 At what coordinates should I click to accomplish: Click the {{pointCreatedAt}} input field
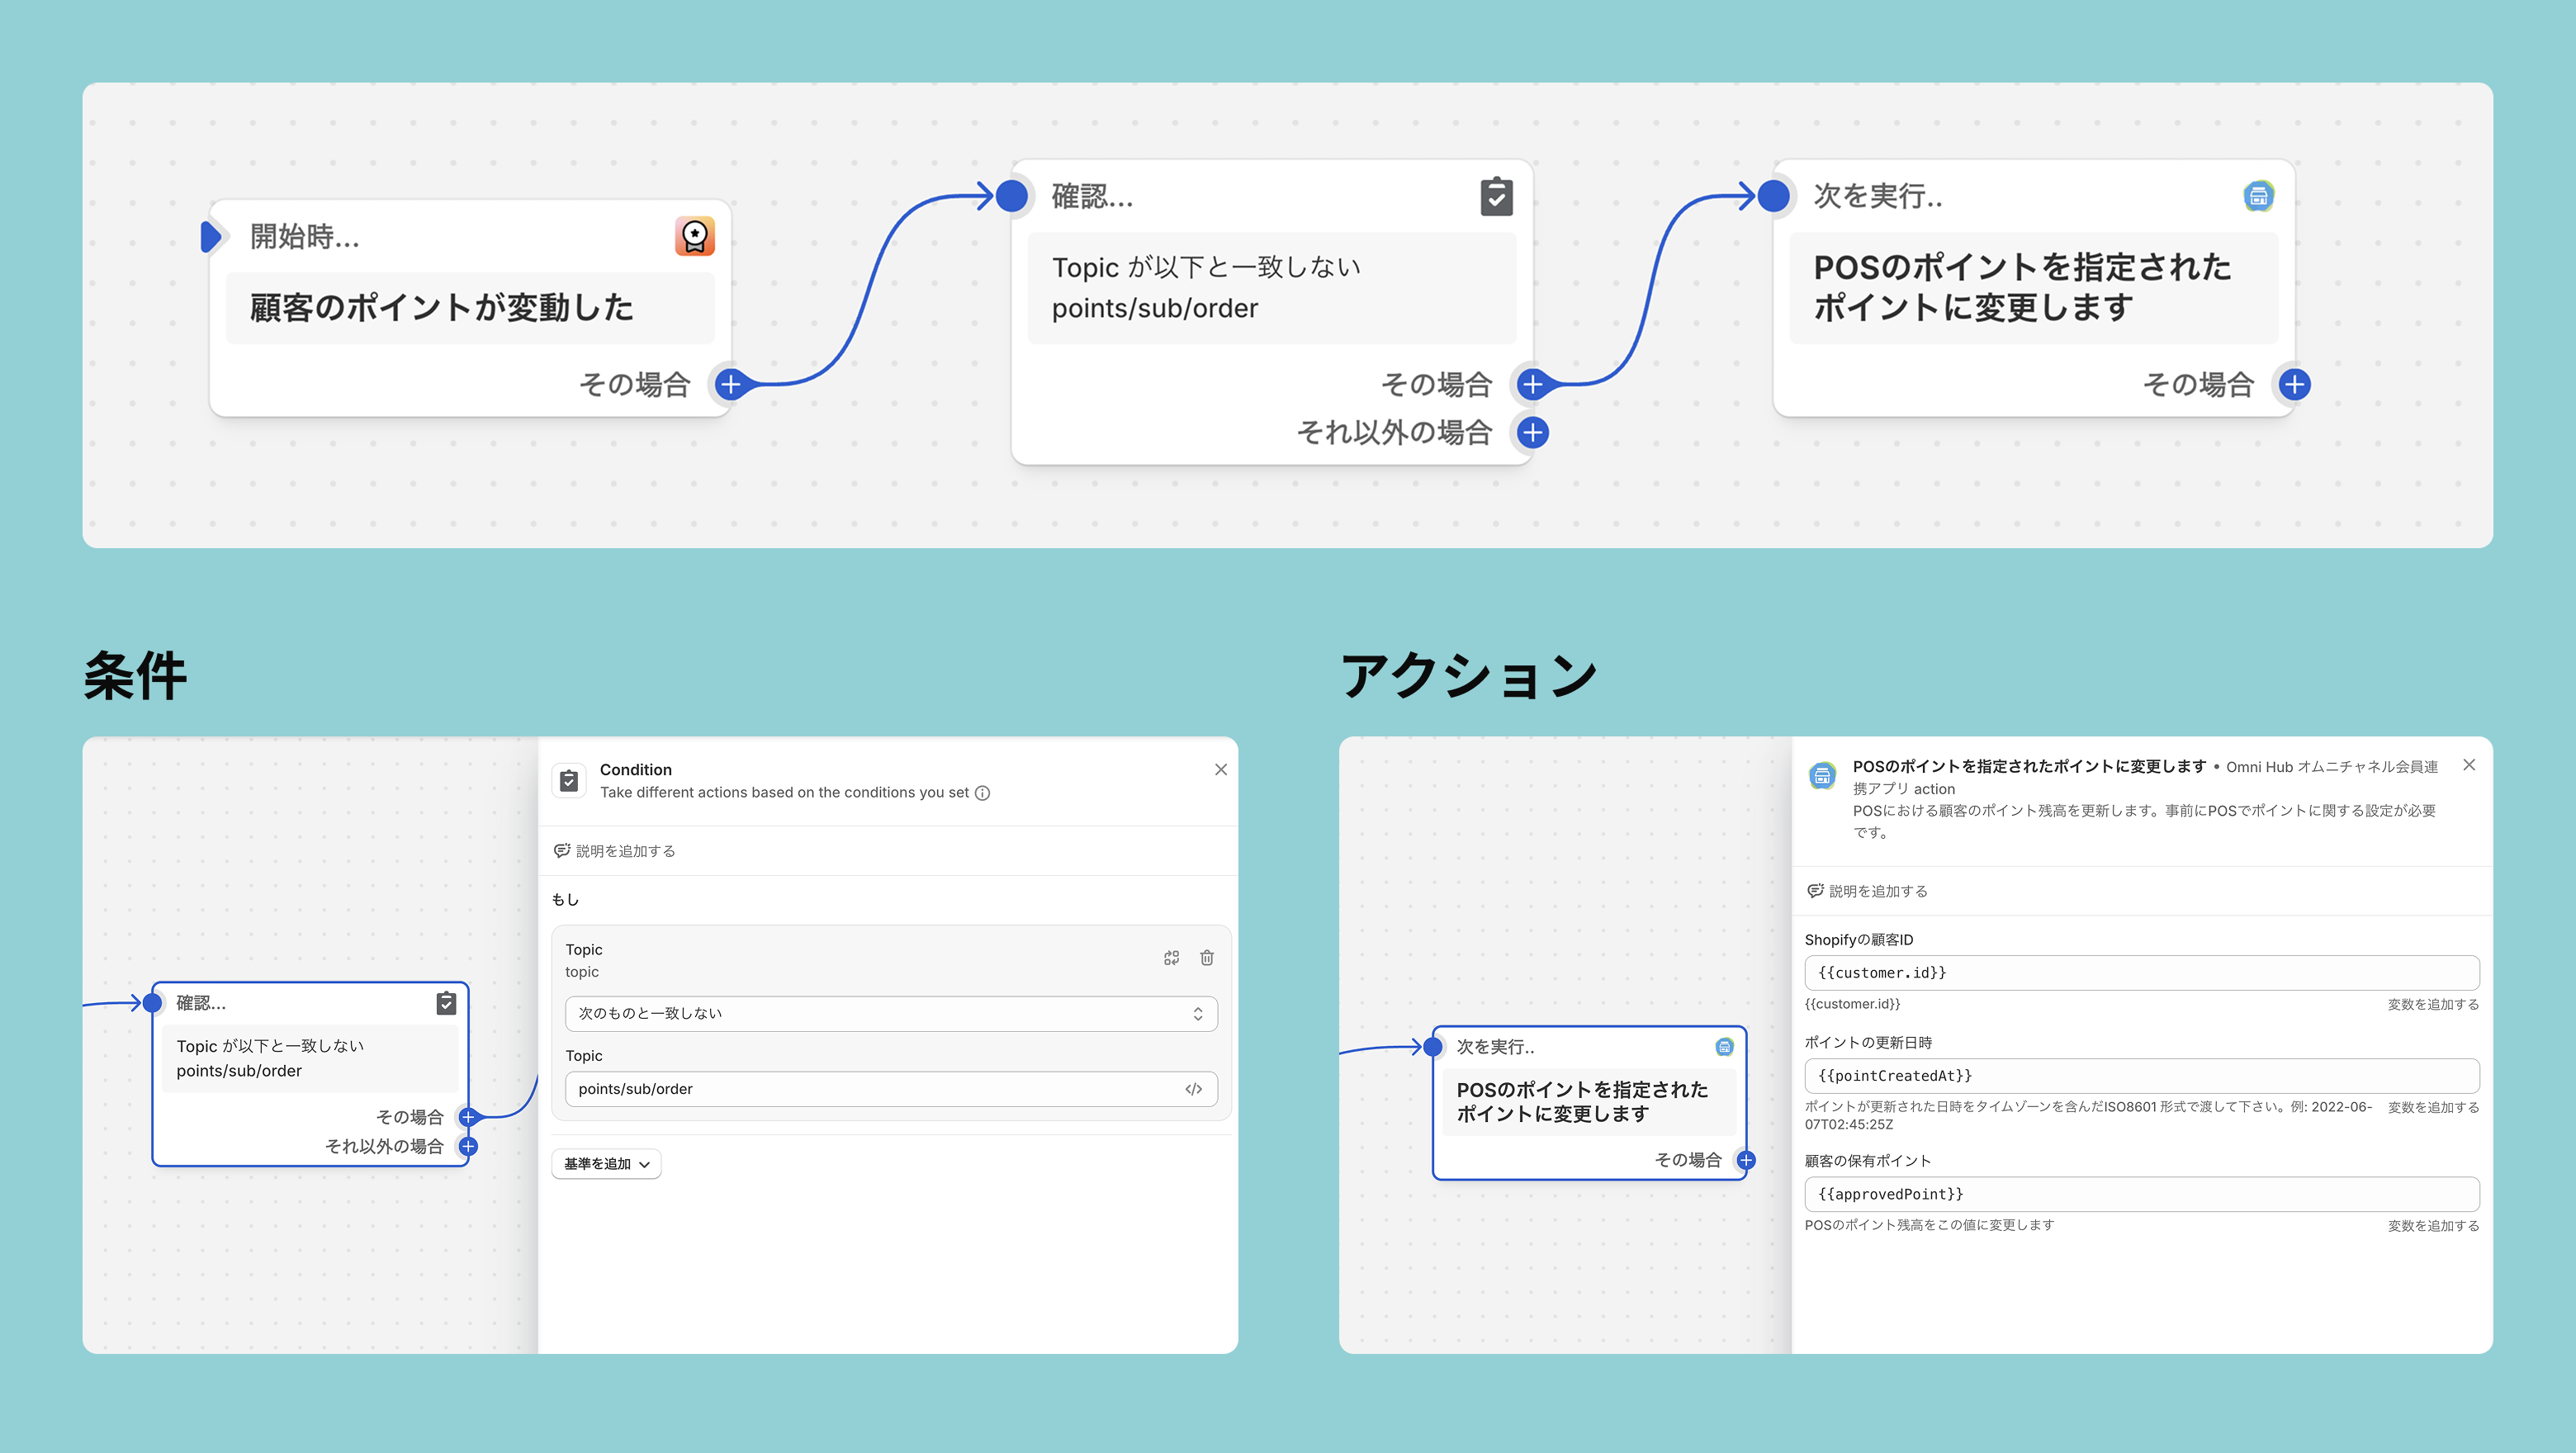point(2140,1076)
